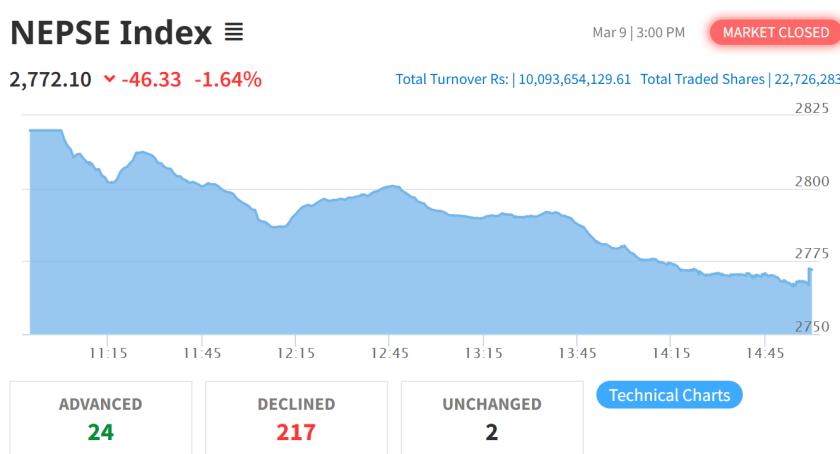
Task: Click the MARKET CLOSED status badge
Action: (x=775, y=33)
